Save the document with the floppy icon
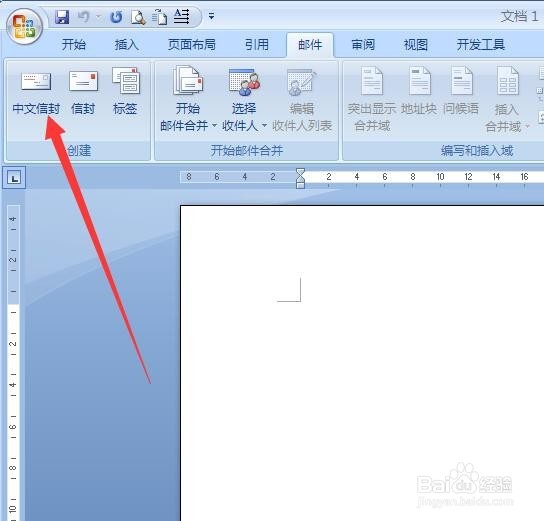This screenshot has width=544, height=521. click(x=62, y=17)
